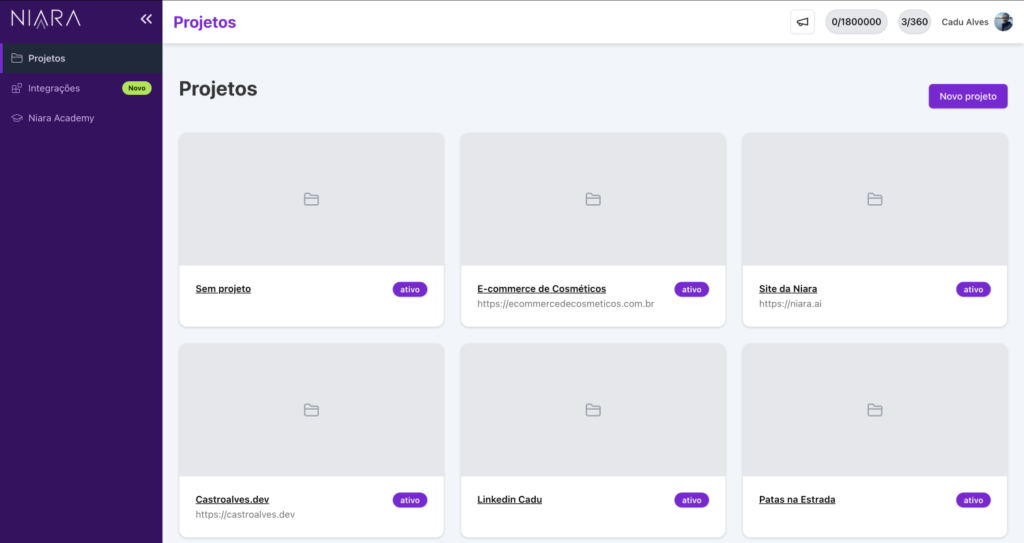Click Cadu Alves profile avatar
This screenshot has width=1024, height=543.
(x=1003, y=22)
